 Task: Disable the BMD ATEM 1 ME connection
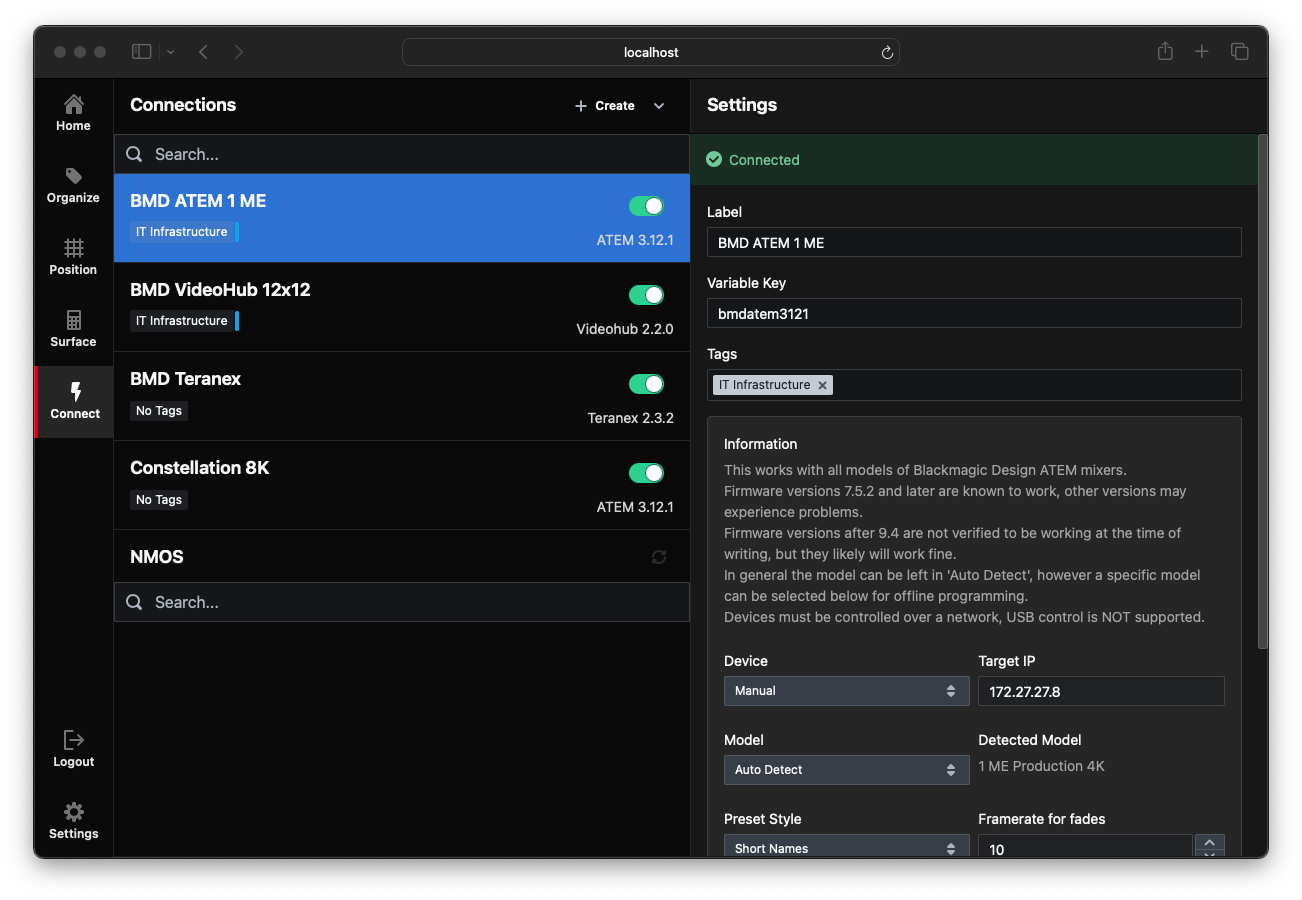[646, 206]
